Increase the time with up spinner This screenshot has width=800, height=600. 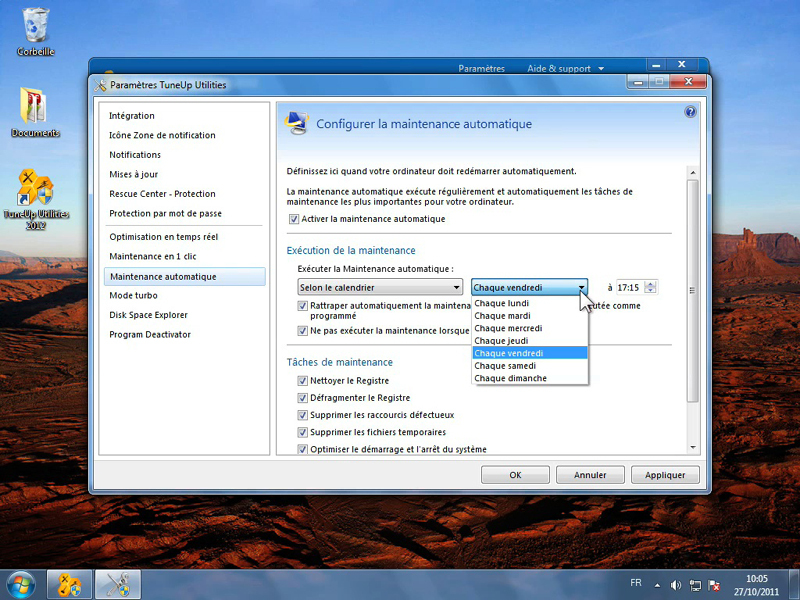[x=651, y=284]
